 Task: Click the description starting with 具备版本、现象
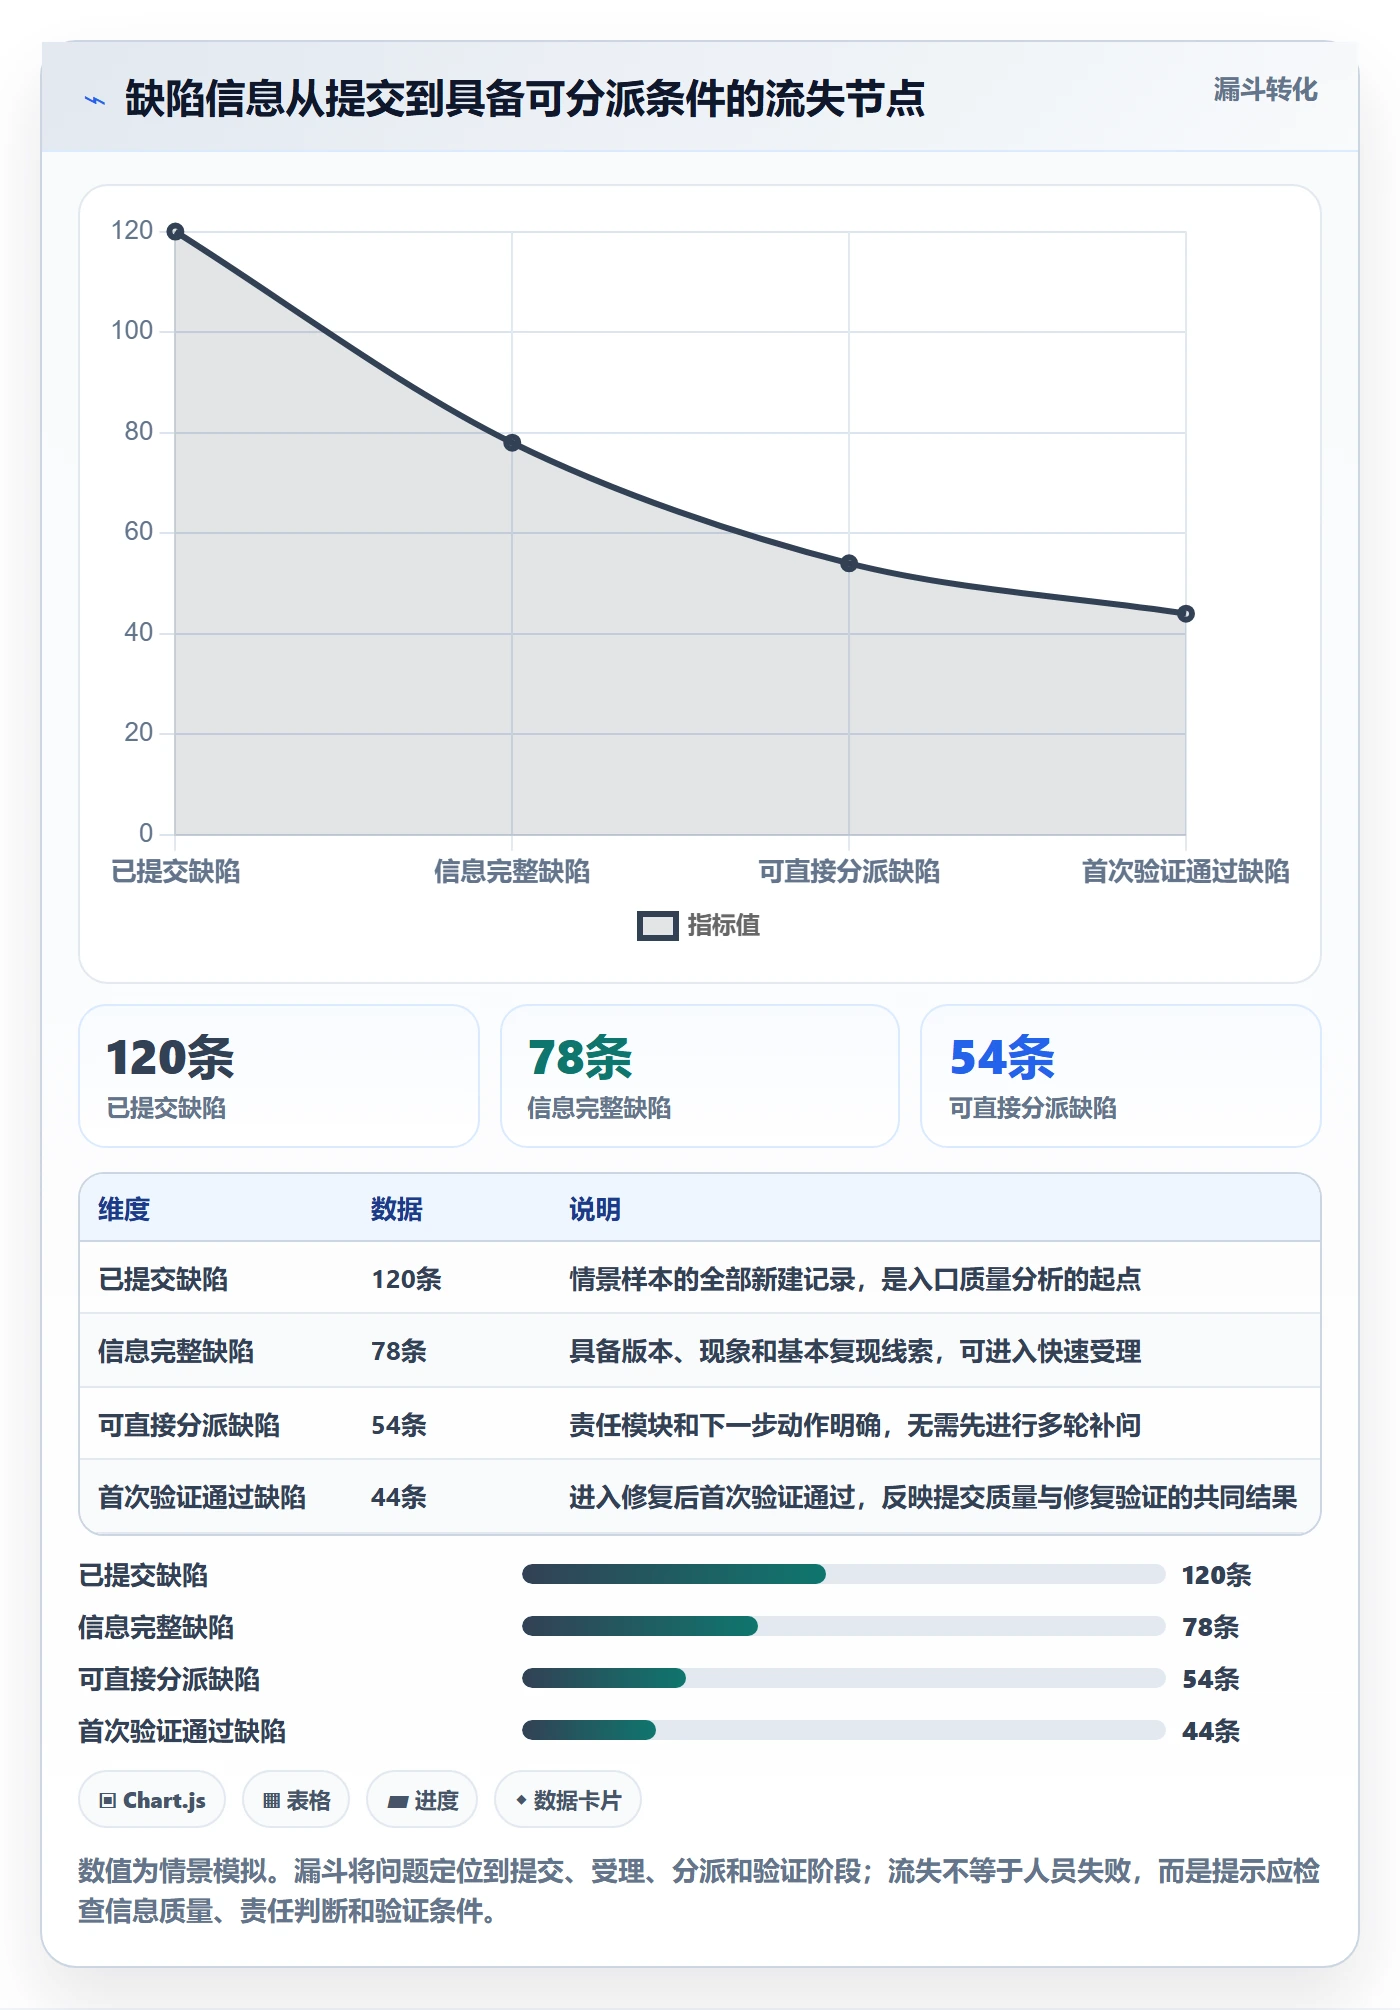855,1351
